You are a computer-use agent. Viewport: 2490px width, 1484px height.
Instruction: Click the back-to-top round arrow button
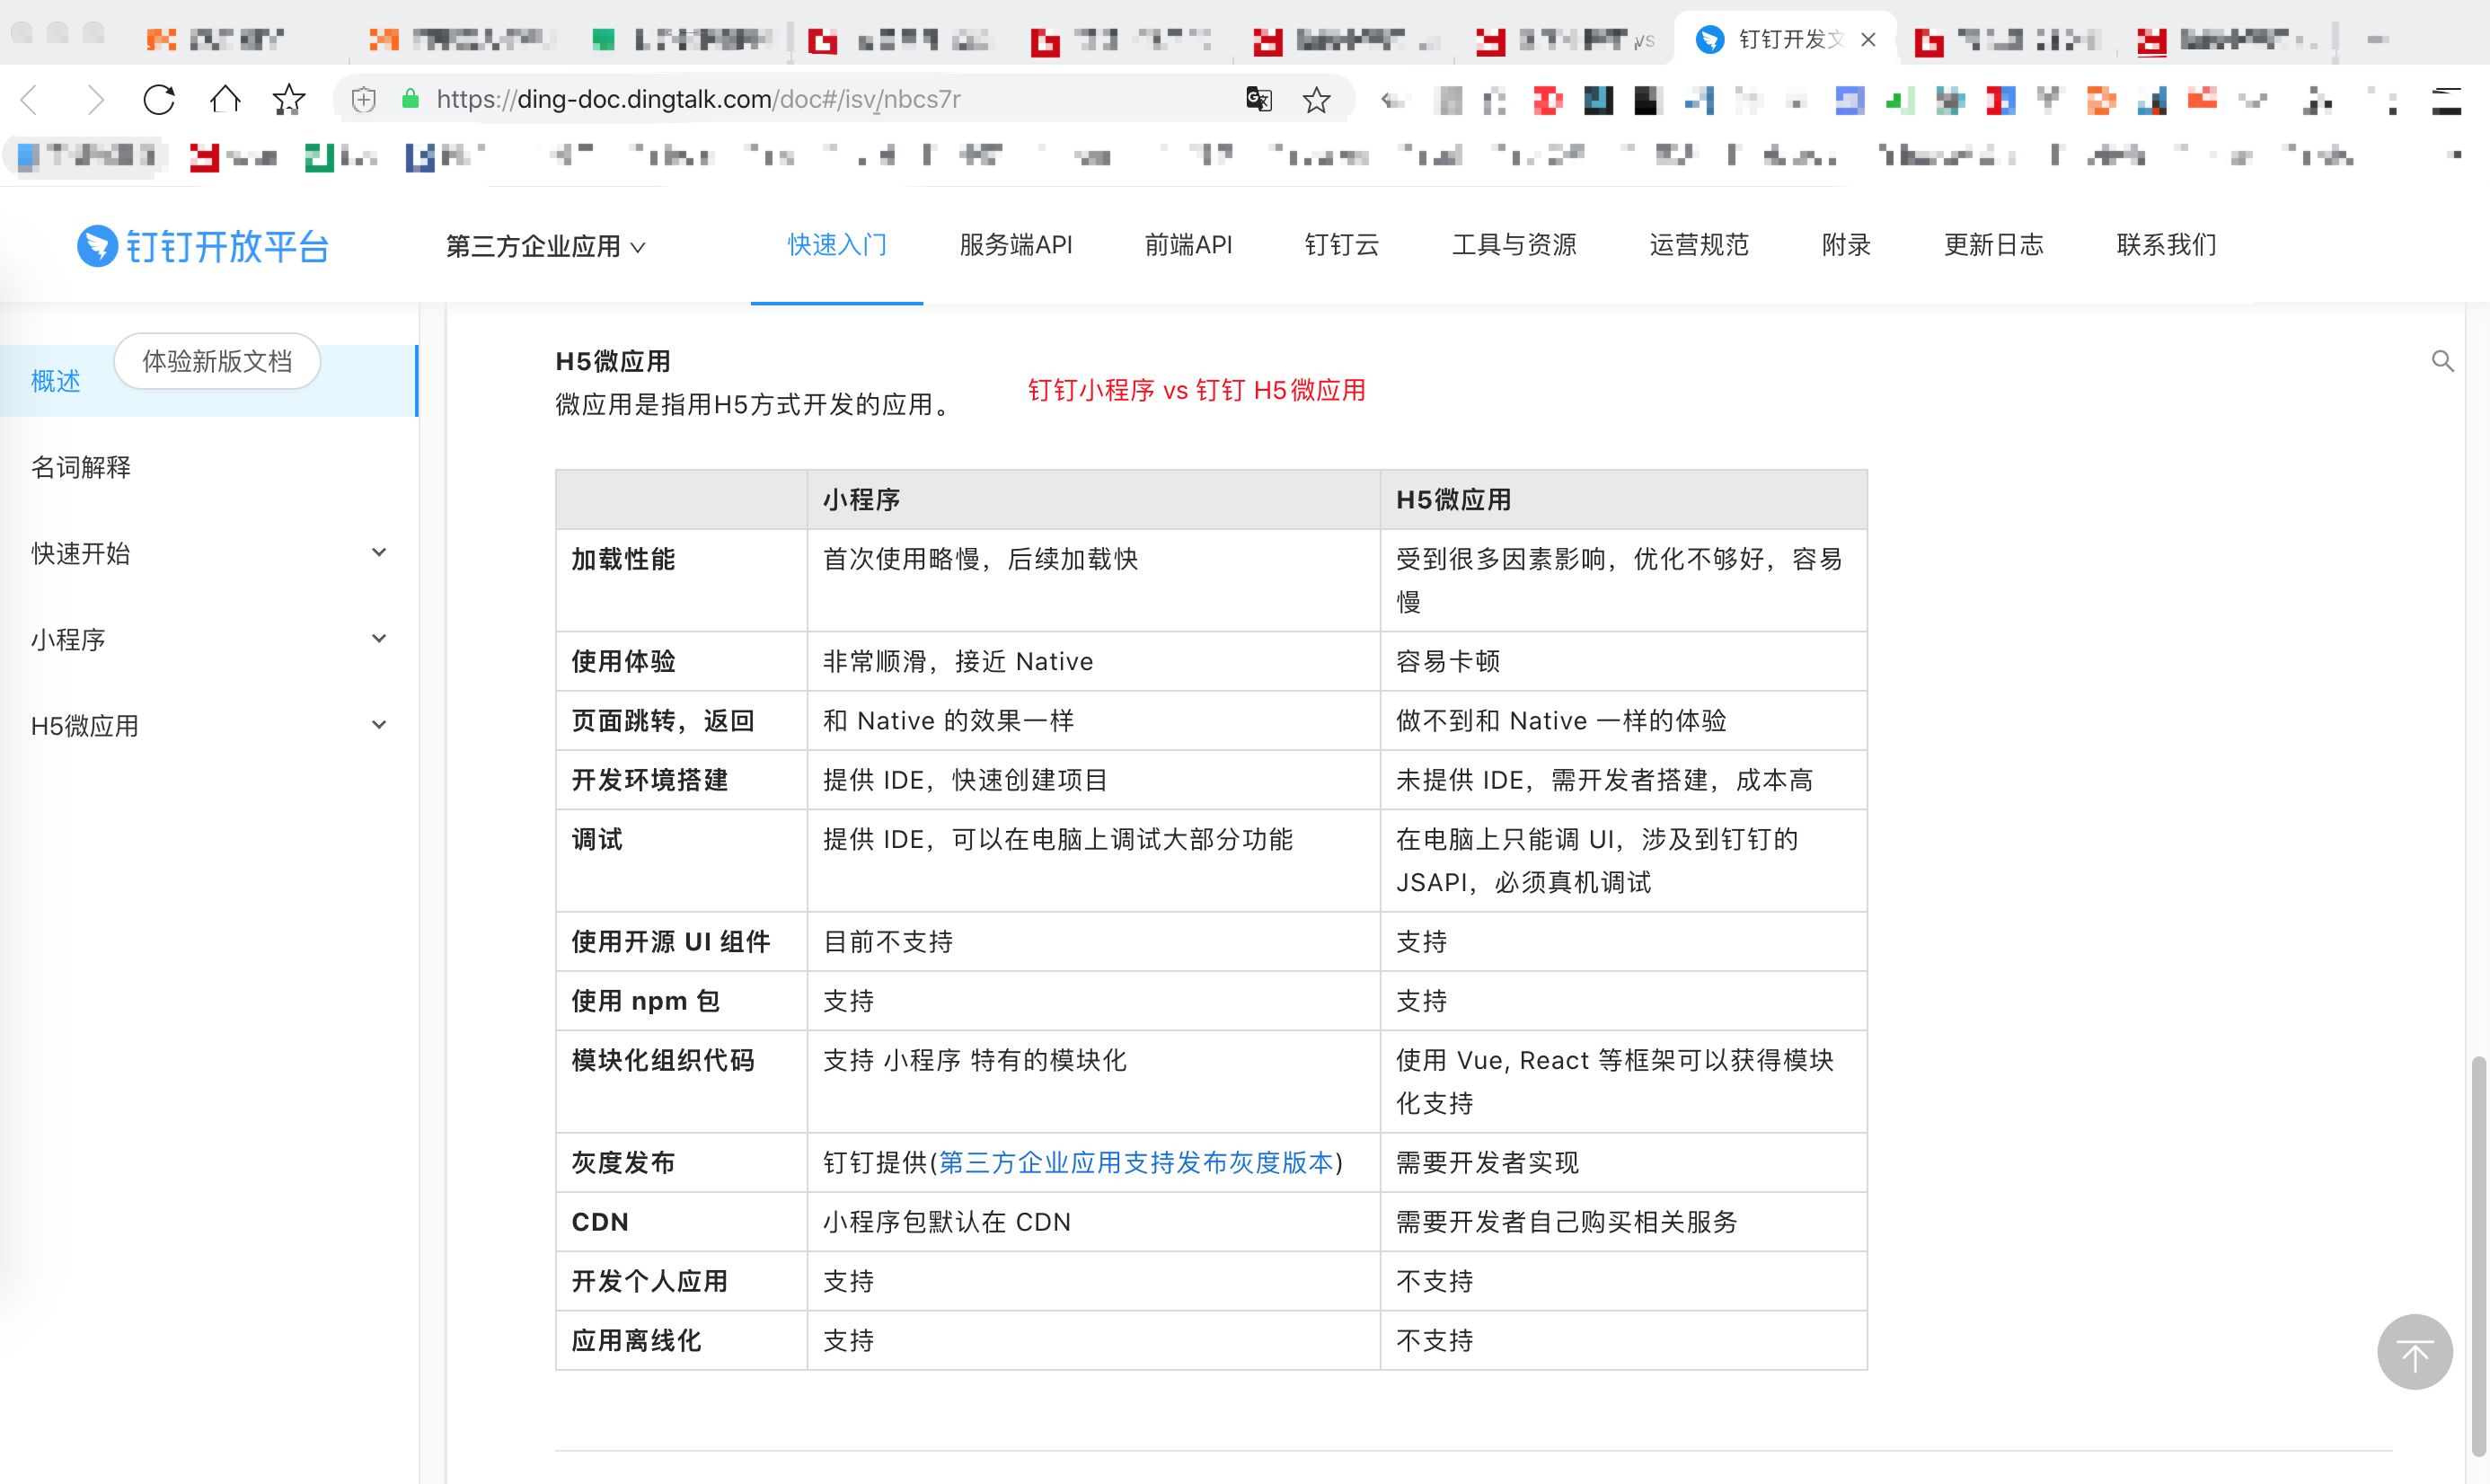click(2414, 1352)
